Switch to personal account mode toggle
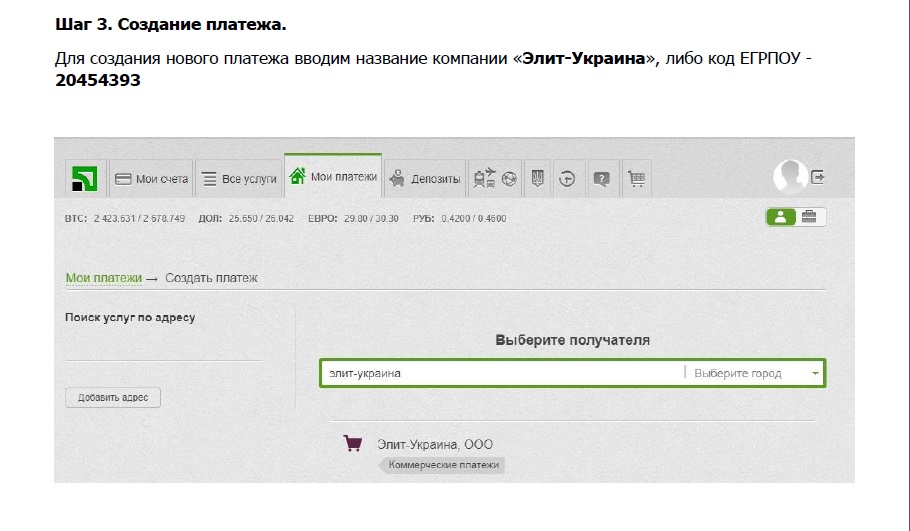This screenshot has width=910, height=531. click(780, 217)
